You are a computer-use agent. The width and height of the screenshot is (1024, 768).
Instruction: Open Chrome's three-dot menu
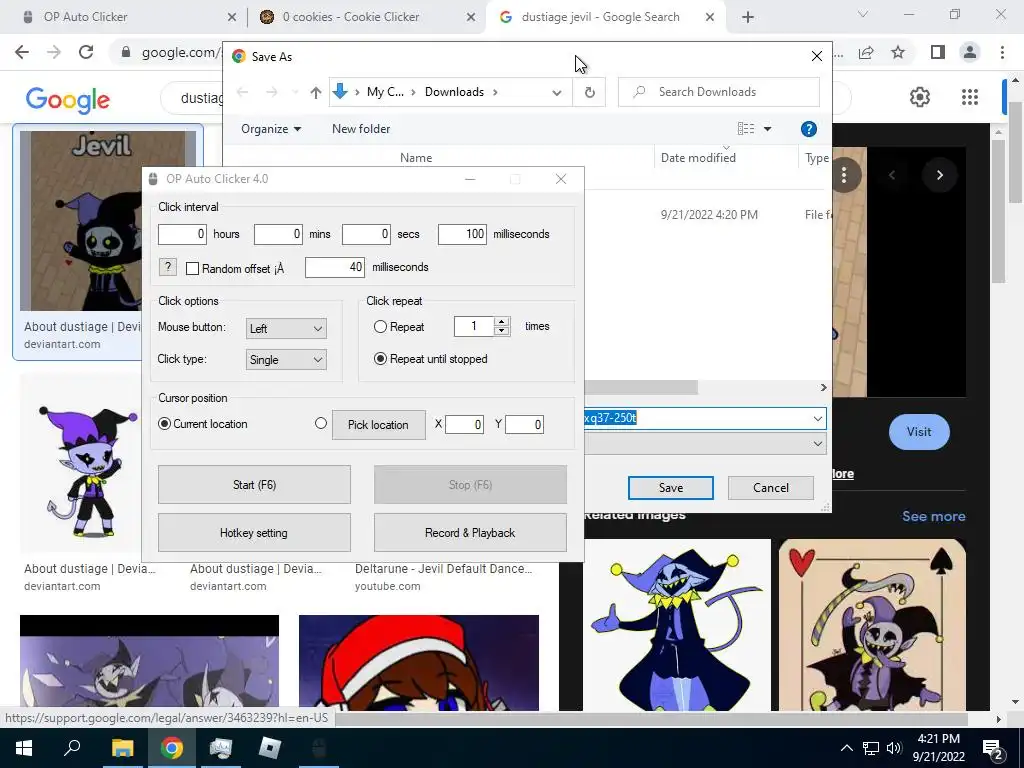(x=1002, y=52)
